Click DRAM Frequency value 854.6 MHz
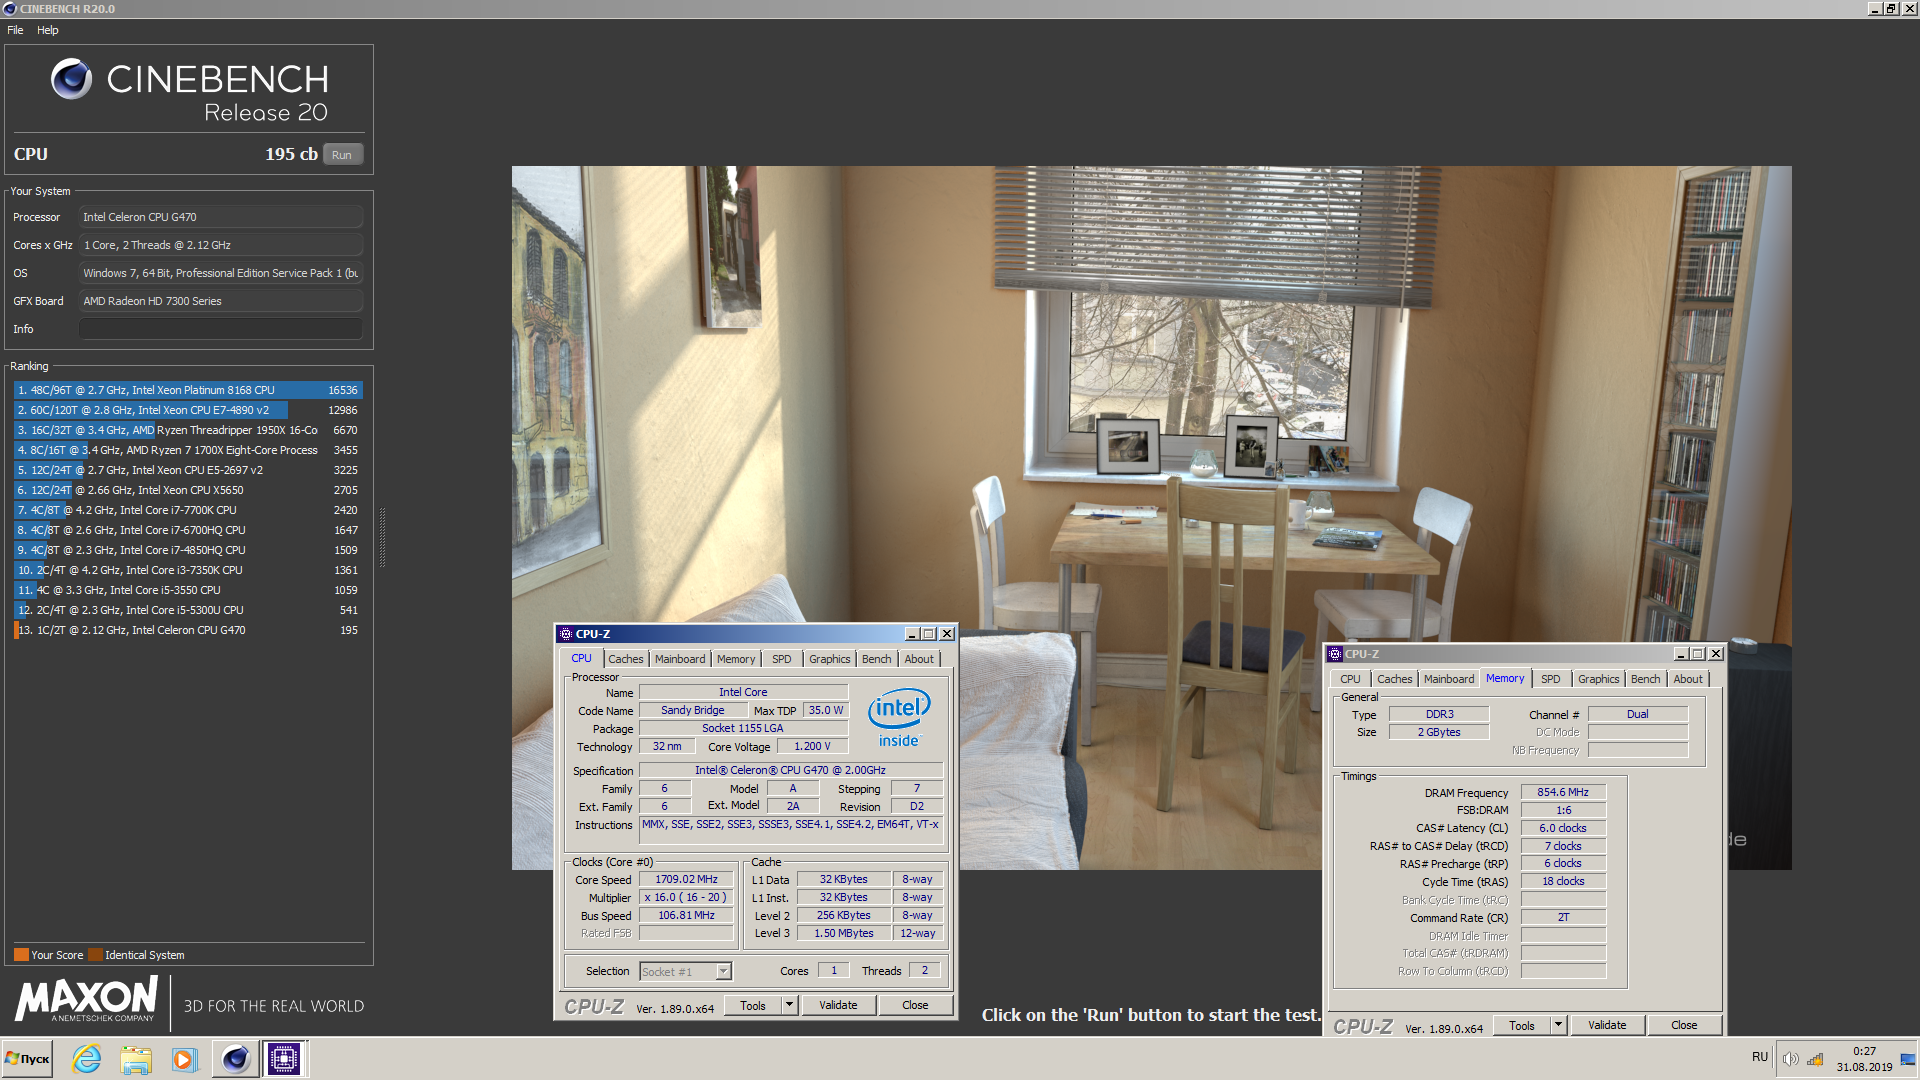Screen dimensions: 1920x1080 pyautogui.click(x=1563, y=792)
